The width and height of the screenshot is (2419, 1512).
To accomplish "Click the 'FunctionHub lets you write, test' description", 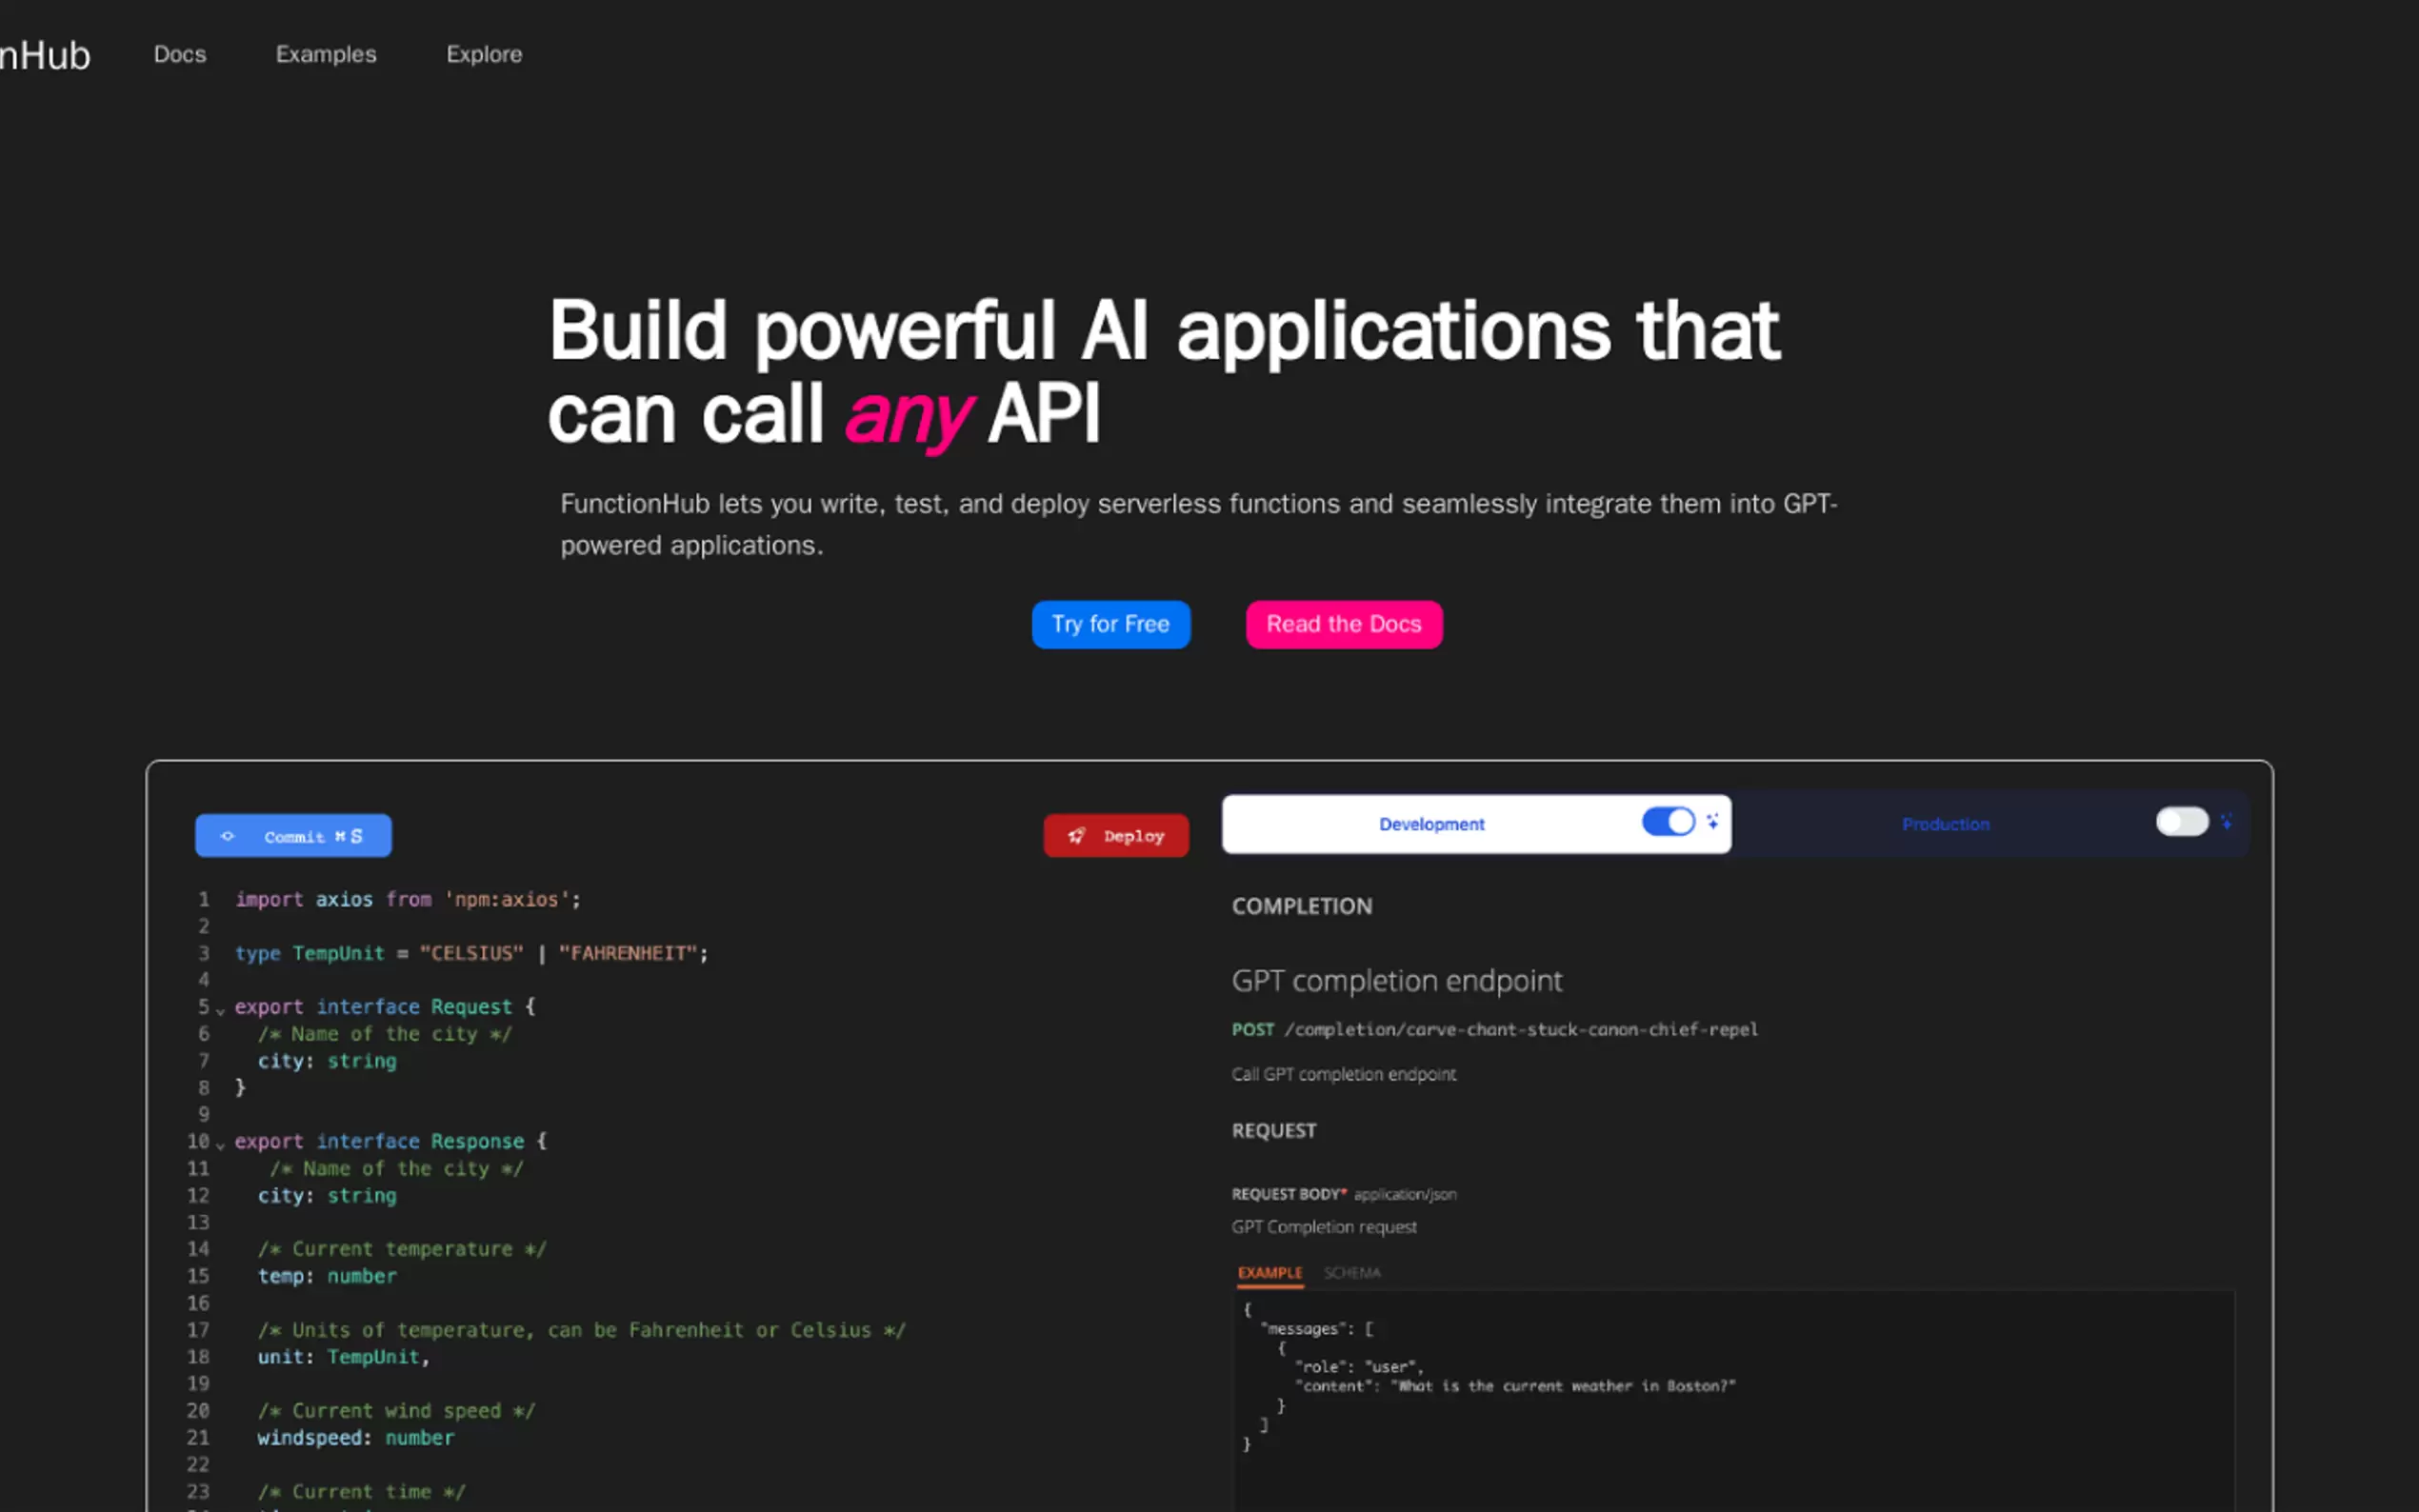I will pyautogui.click(x=1198, y=524).
